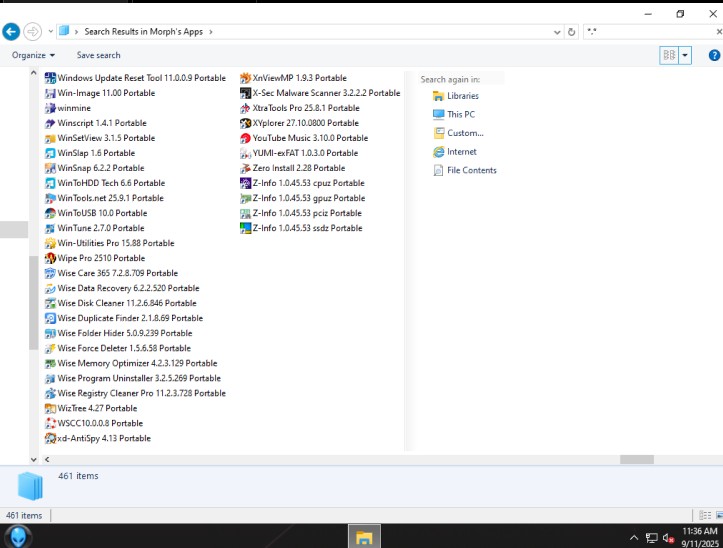Select the Winscript 1.4.1 Portable icon

coord(50,123)
